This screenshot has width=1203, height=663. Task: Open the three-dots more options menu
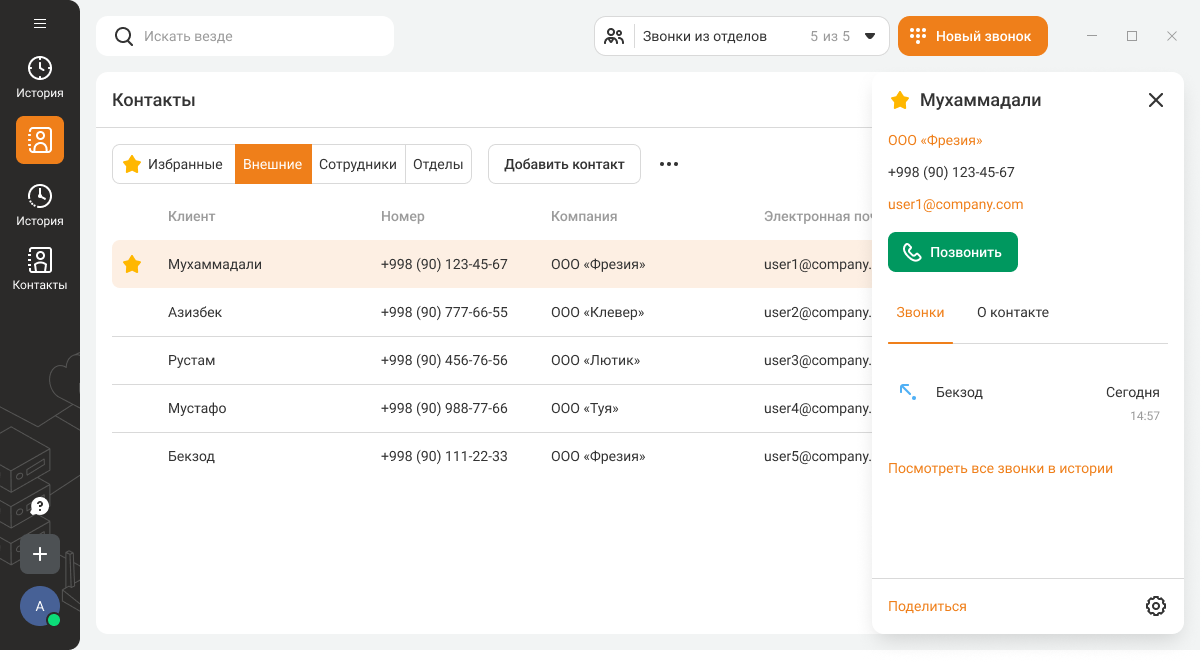[x=669, y=164]
